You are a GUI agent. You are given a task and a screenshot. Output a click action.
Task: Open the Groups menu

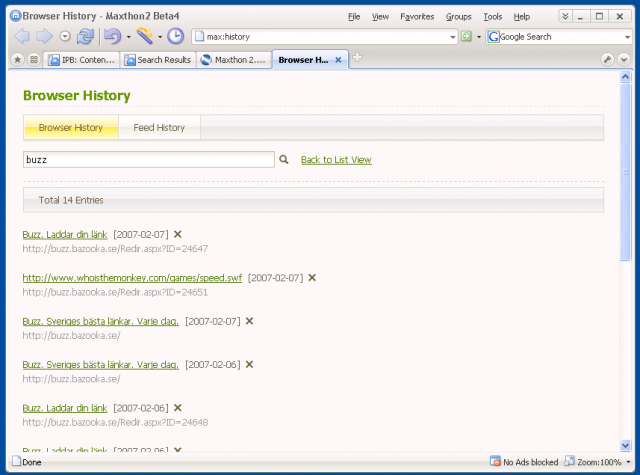pos(458,17)
